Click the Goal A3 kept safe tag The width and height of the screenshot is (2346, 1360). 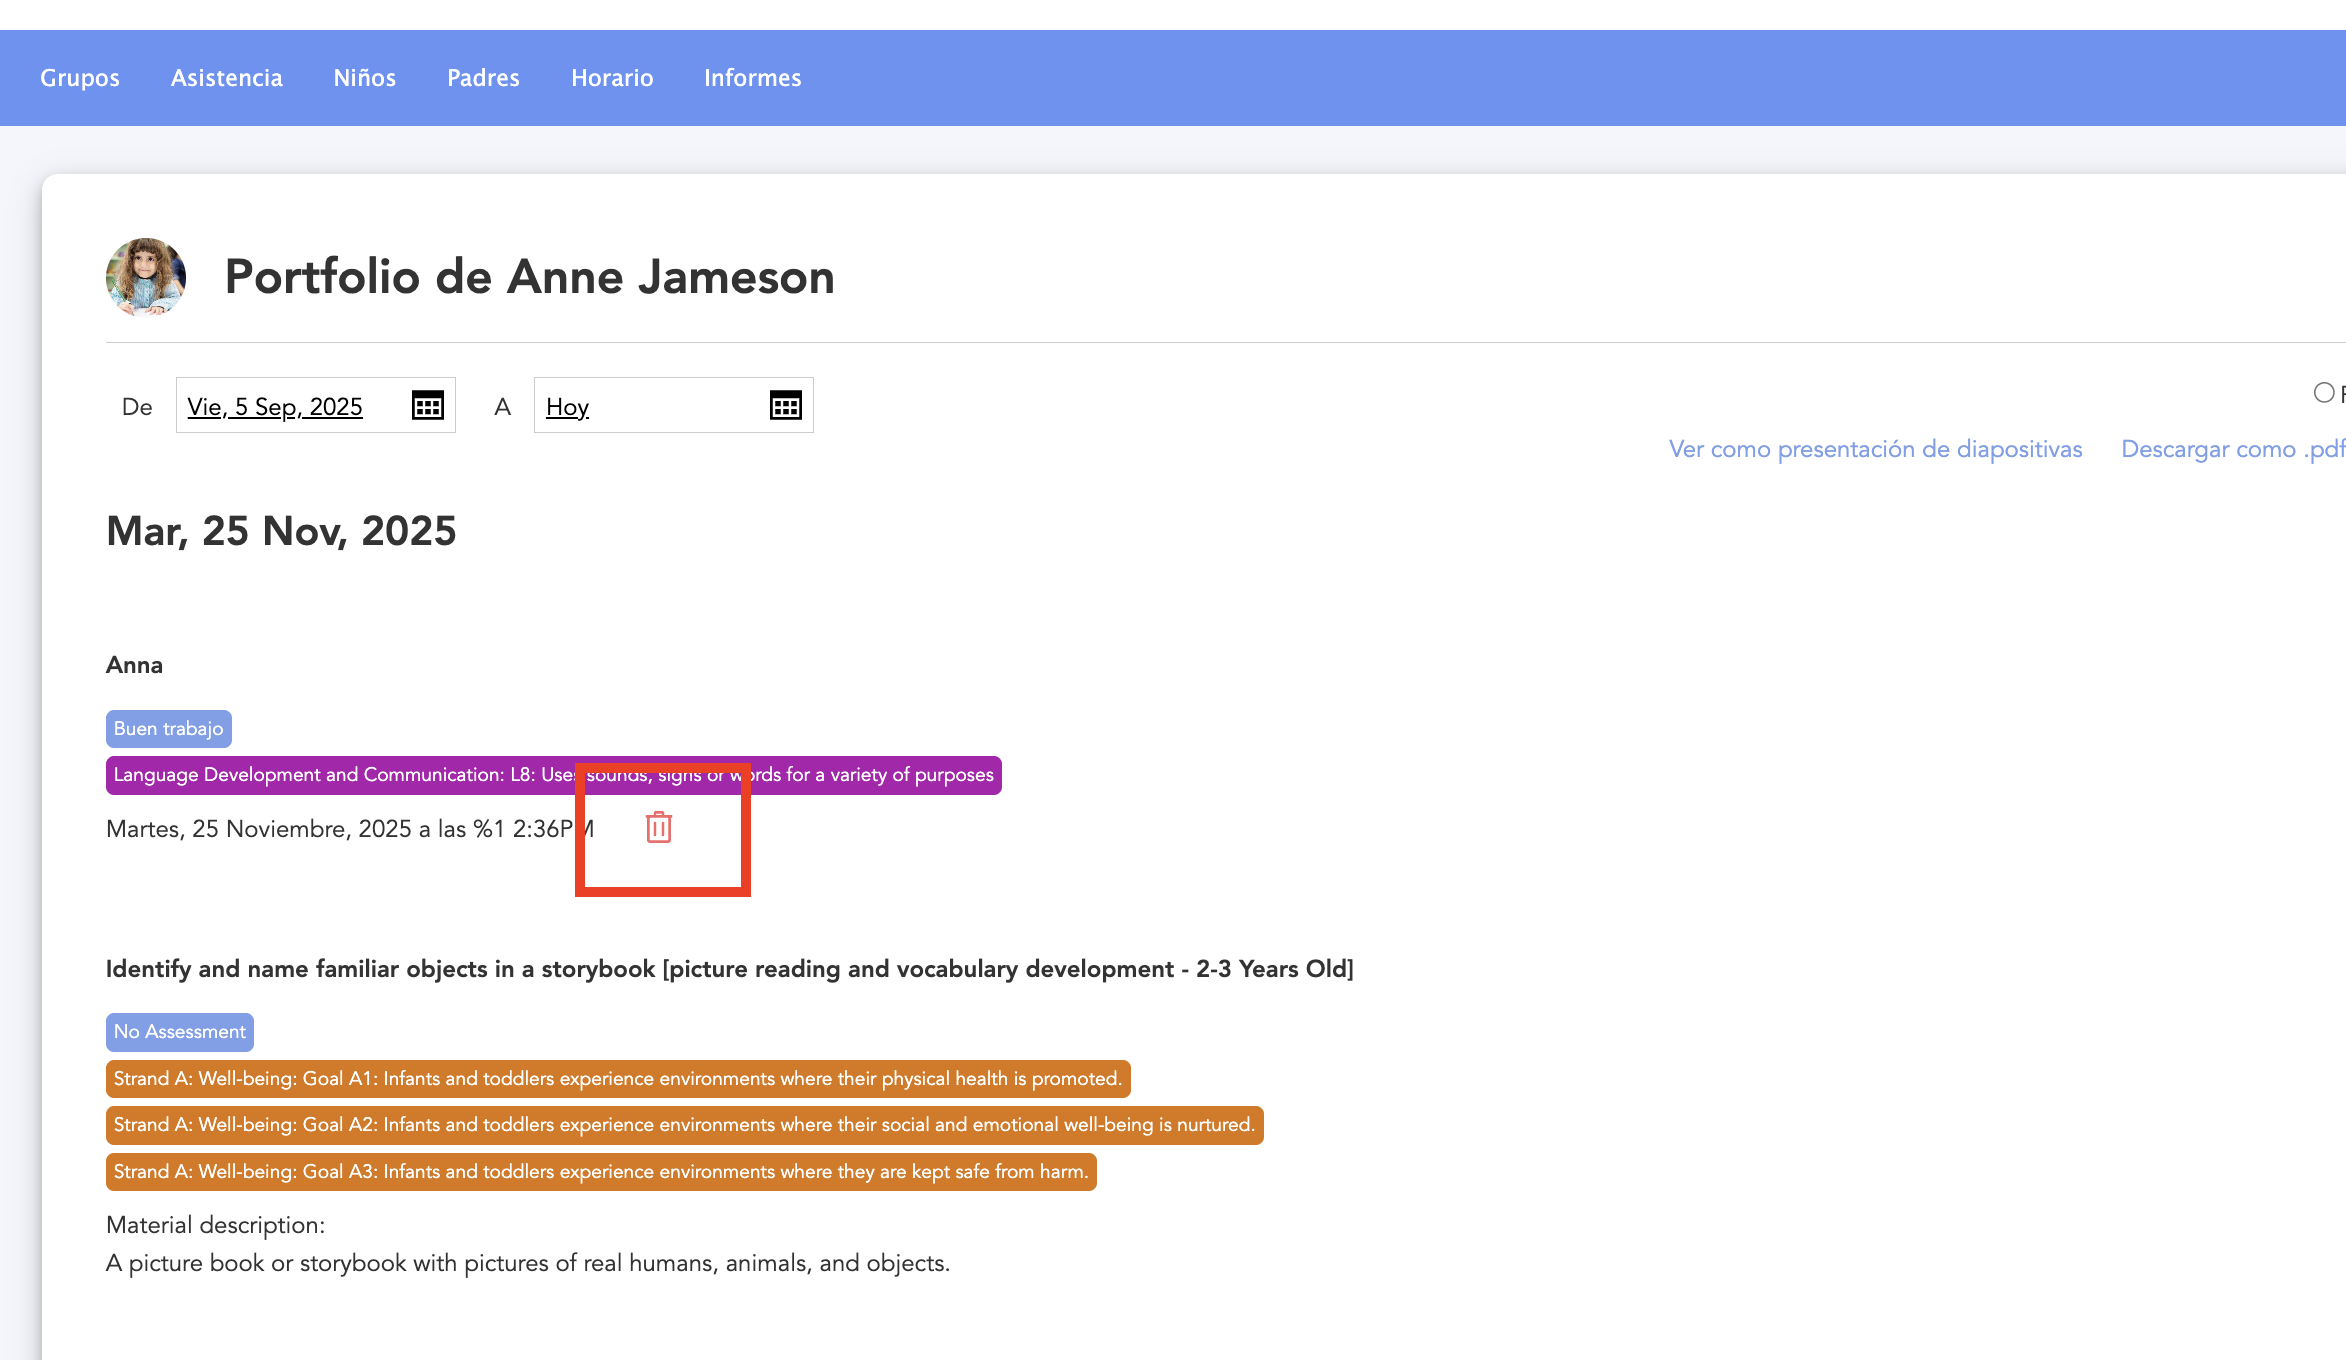coord(601,1172)
